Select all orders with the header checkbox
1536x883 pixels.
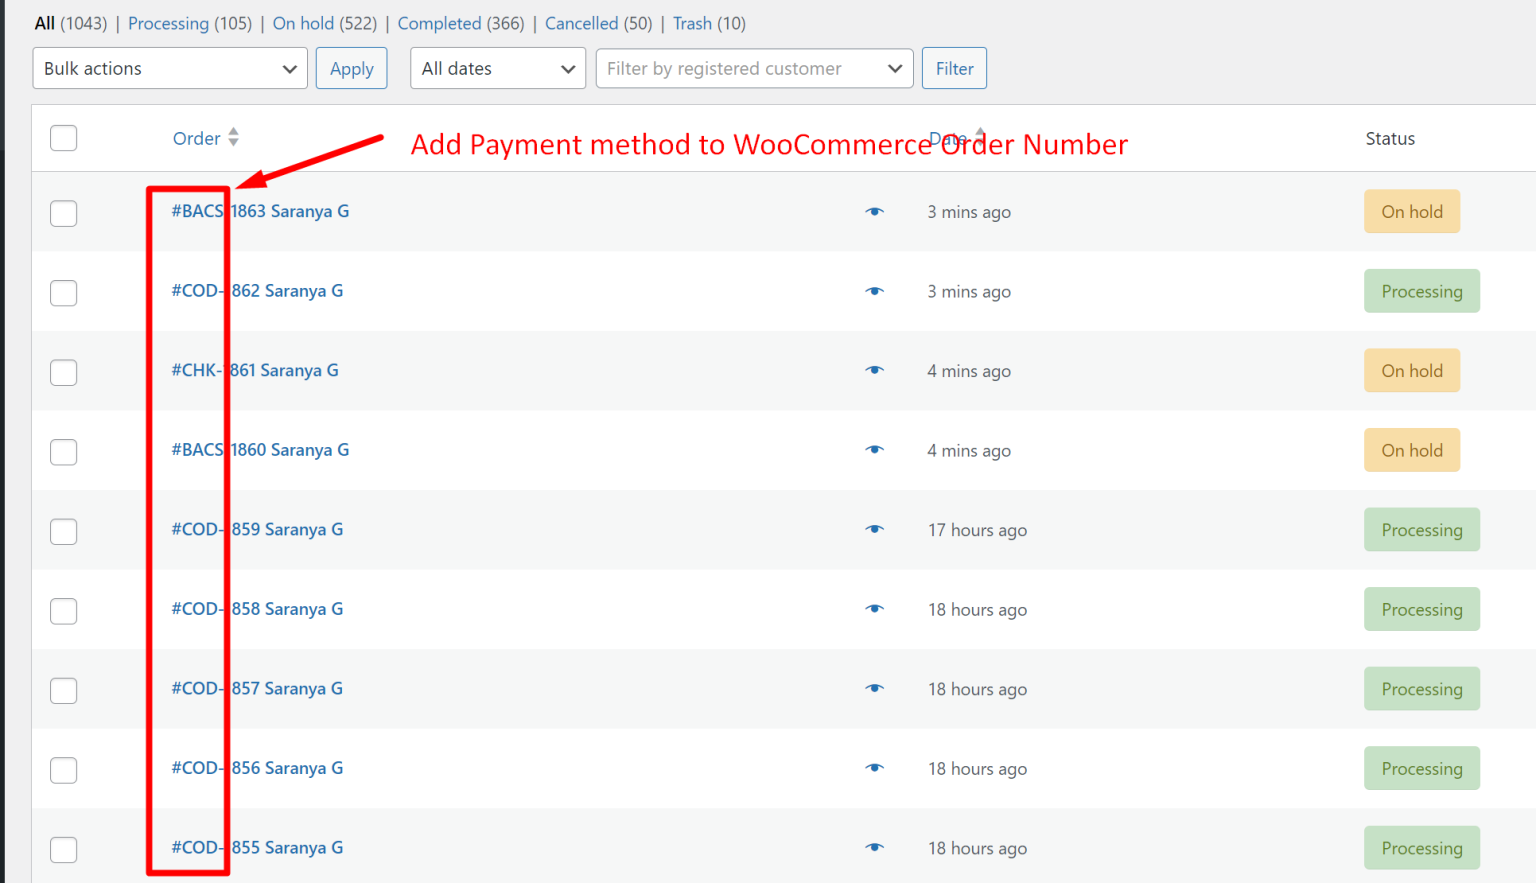pyautogui.click(x=63, y=138)
